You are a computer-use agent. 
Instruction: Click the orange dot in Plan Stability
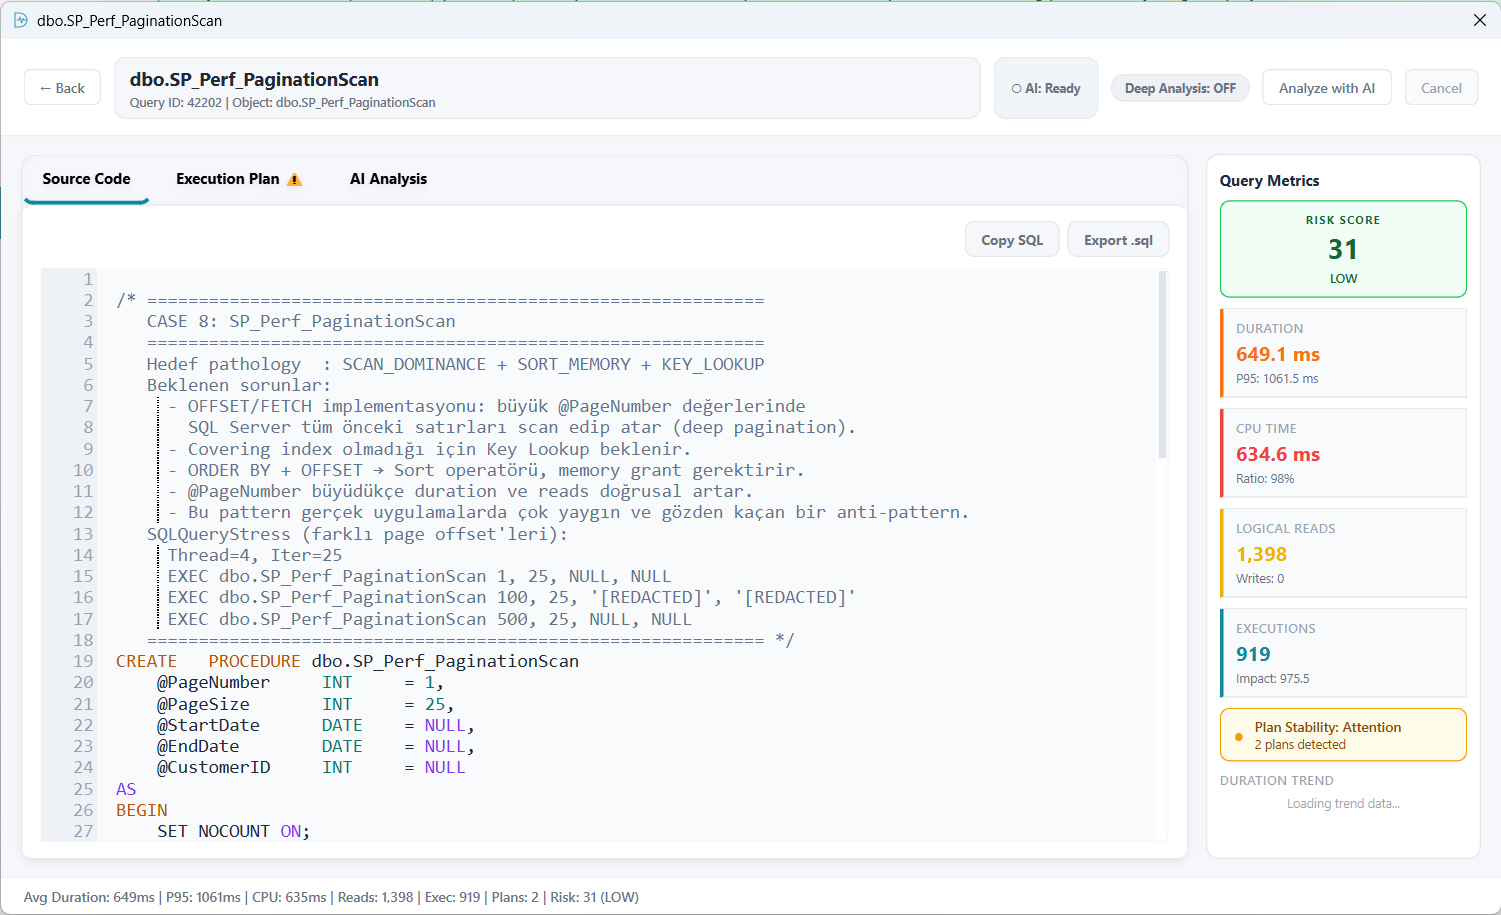coord(1239,737)
